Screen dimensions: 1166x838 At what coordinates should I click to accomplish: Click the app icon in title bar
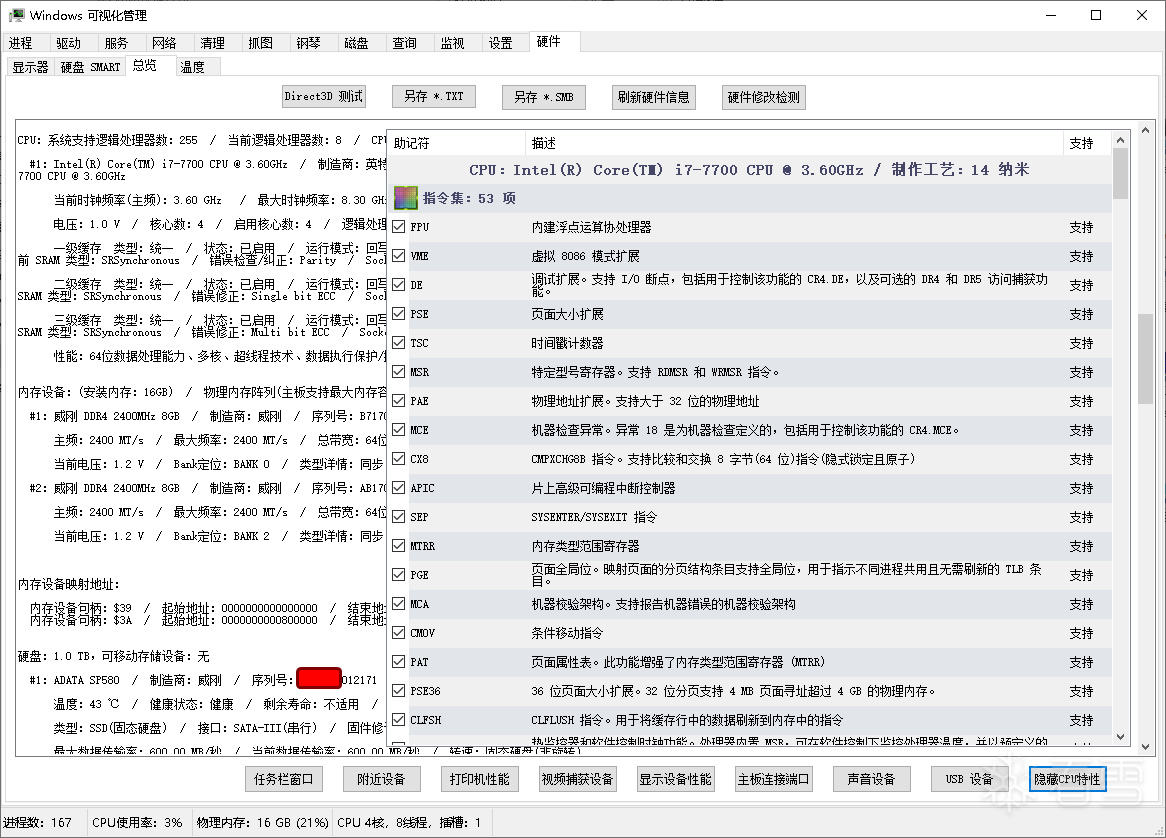(16, 15)
